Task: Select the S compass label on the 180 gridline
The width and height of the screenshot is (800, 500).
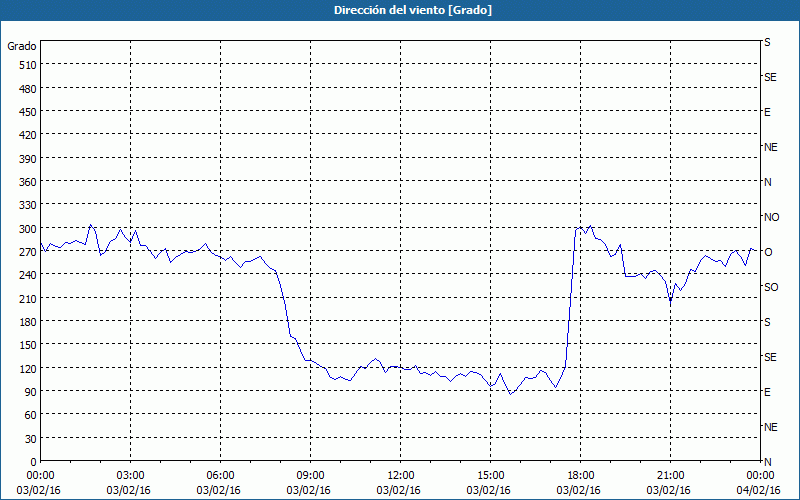Action: point(767,322)
